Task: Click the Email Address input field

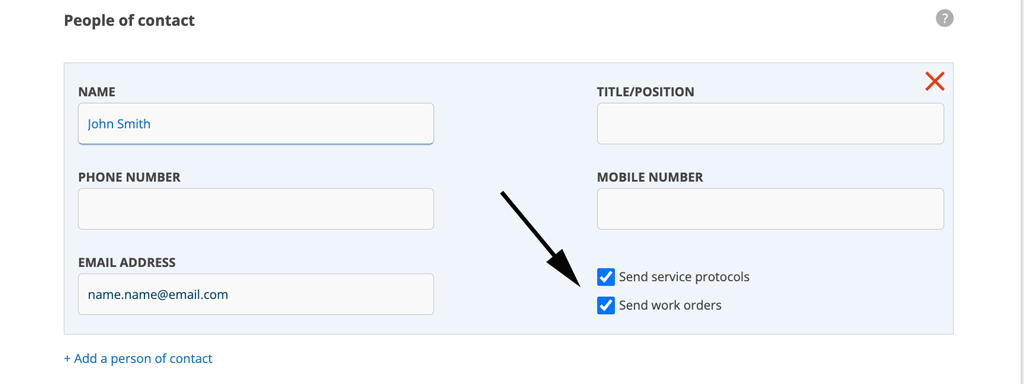Action: point(256,294)
